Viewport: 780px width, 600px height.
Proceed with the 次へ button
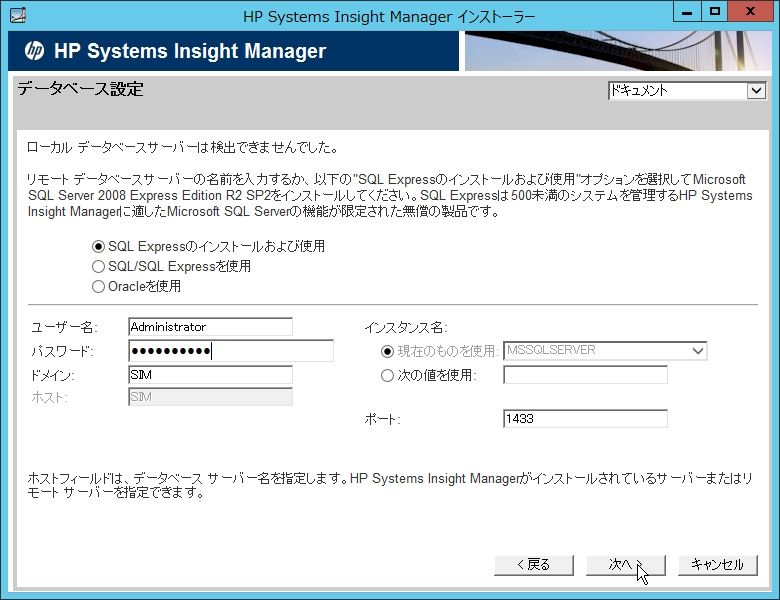[625, 565]
